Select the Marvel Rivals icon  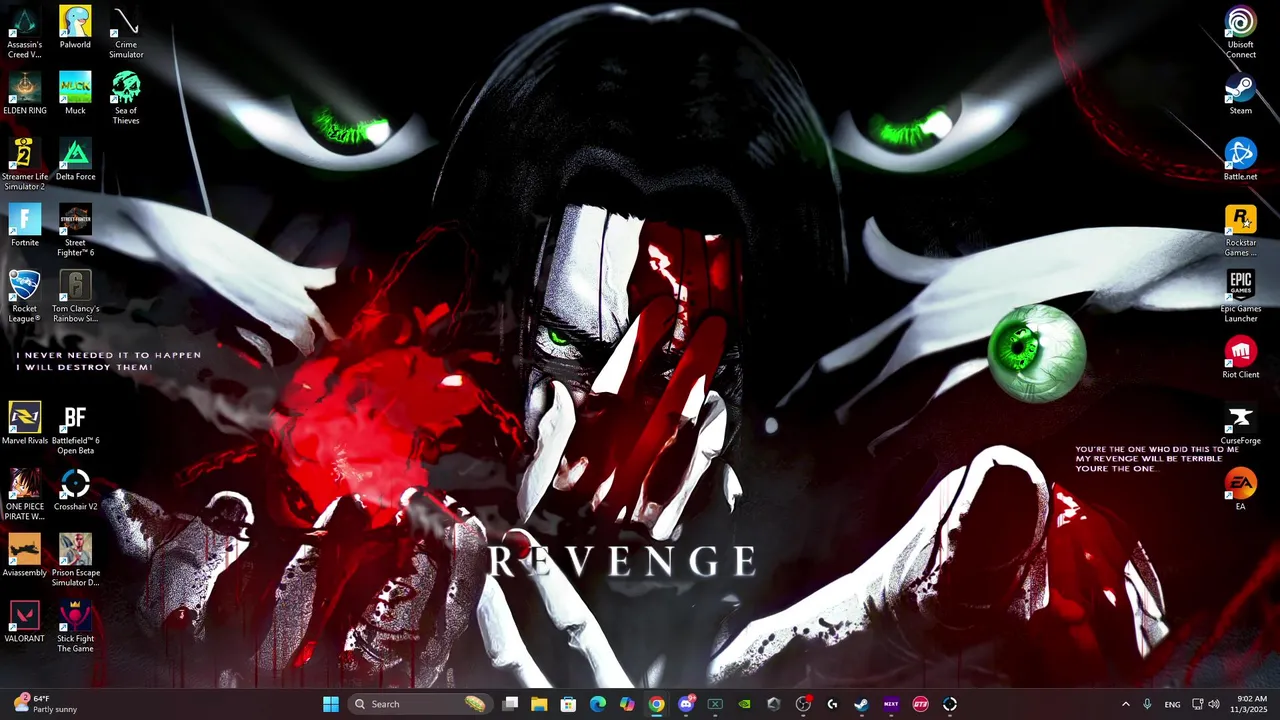25,423
